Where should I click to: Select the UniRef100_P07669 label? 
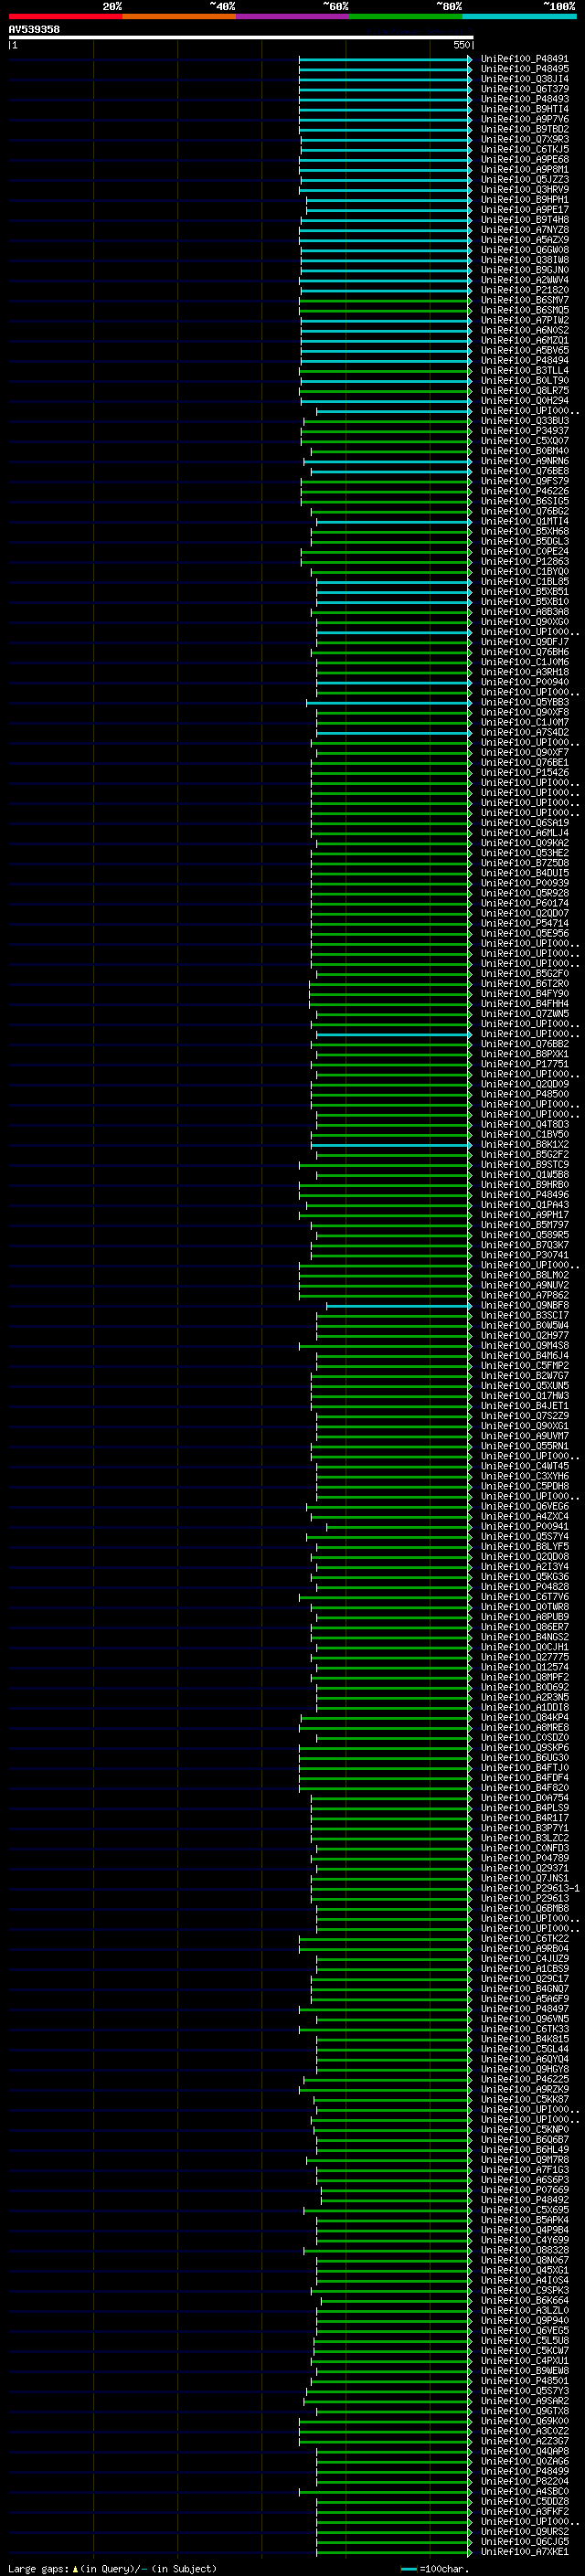[x=524, y=2189]
